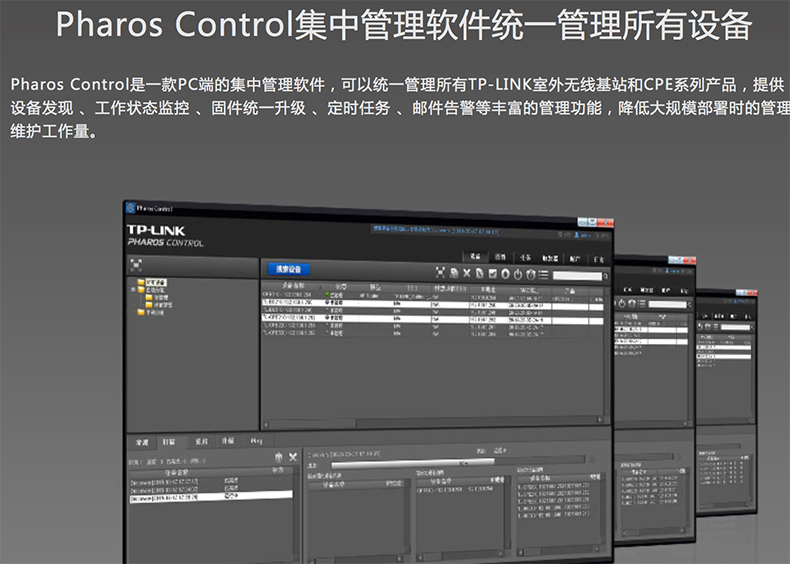Expand the second folder node in tree
Viewport: 790px width, 564px height.
tap(140, 290)
